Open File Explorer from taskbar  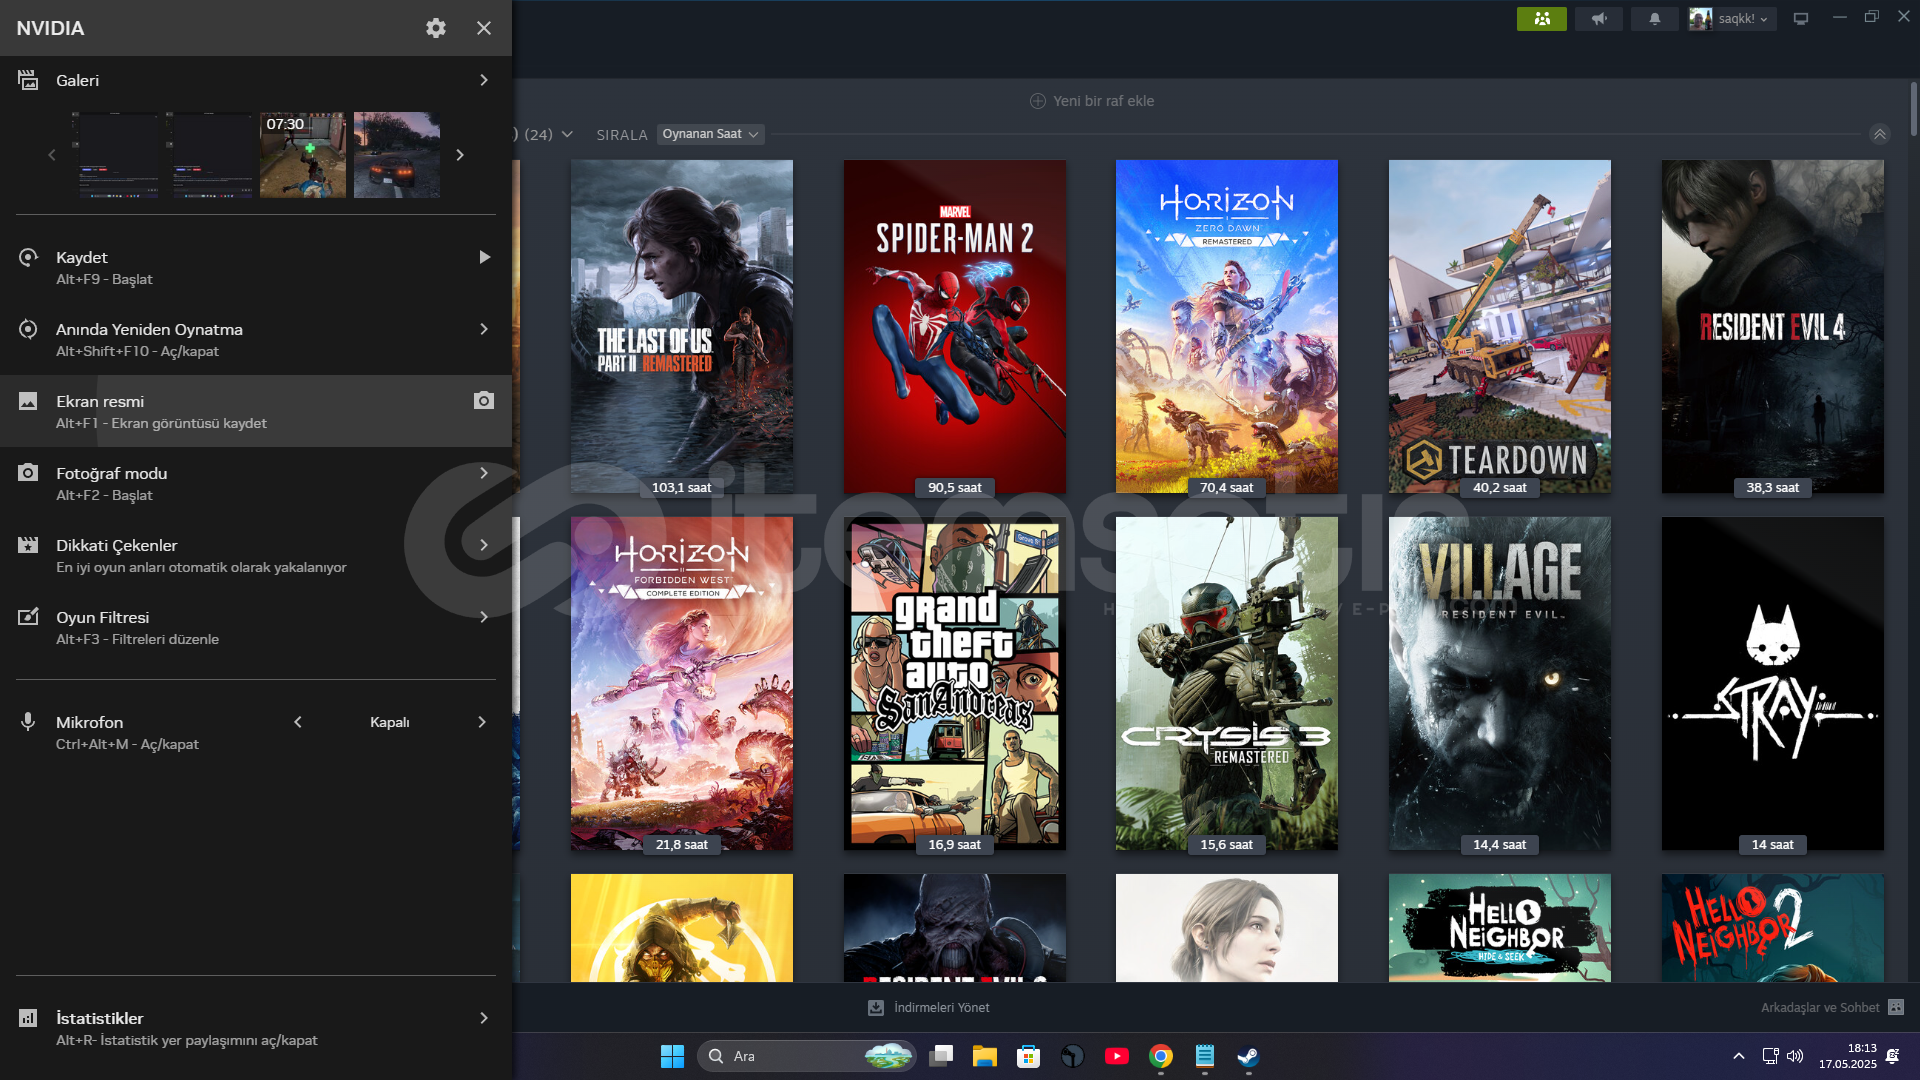pos(985,1056)
